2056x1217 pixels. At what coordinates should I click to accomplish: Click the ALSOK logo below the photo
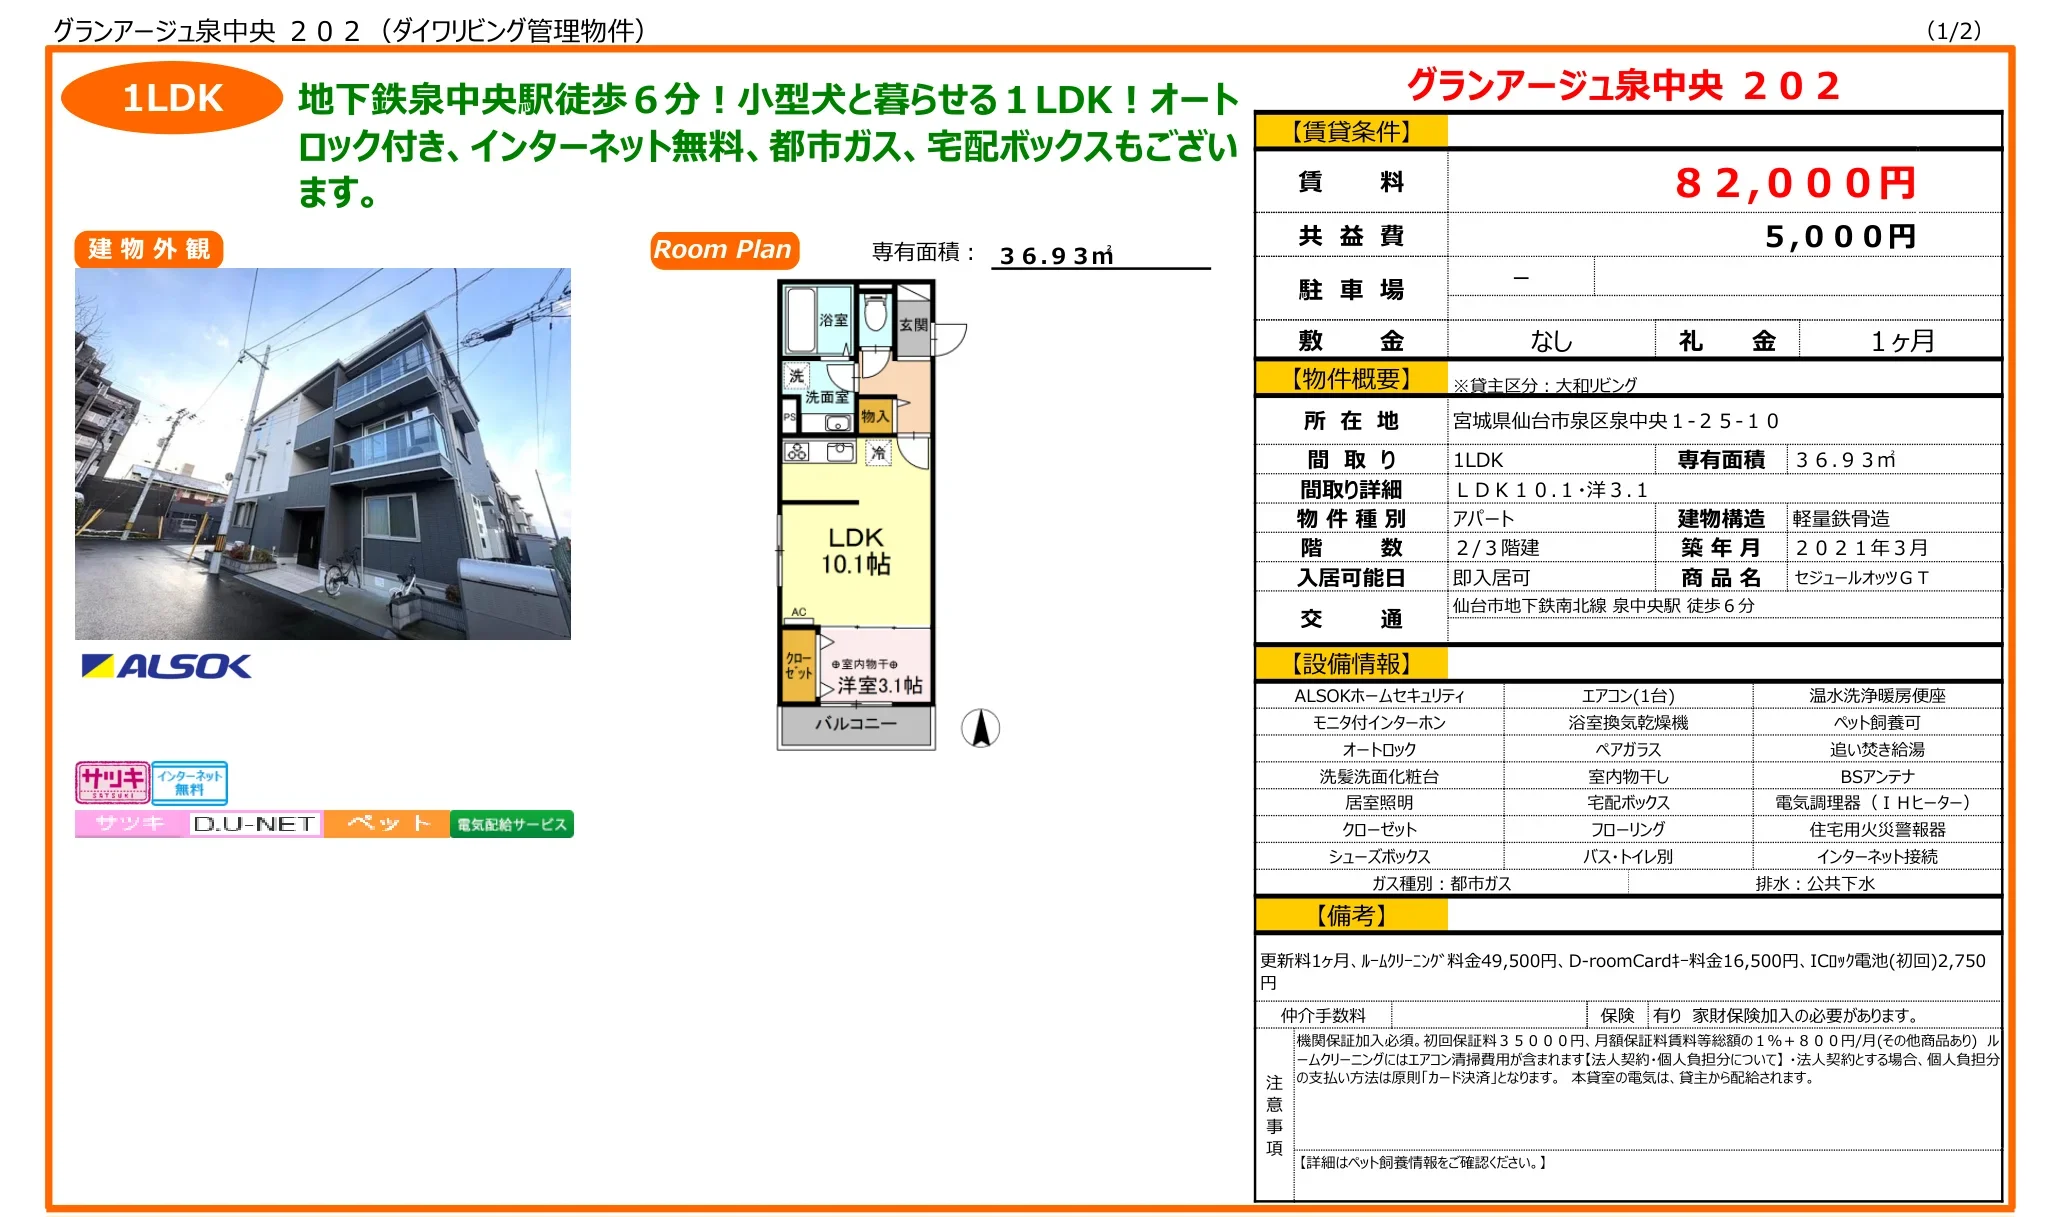coord(166,666)
